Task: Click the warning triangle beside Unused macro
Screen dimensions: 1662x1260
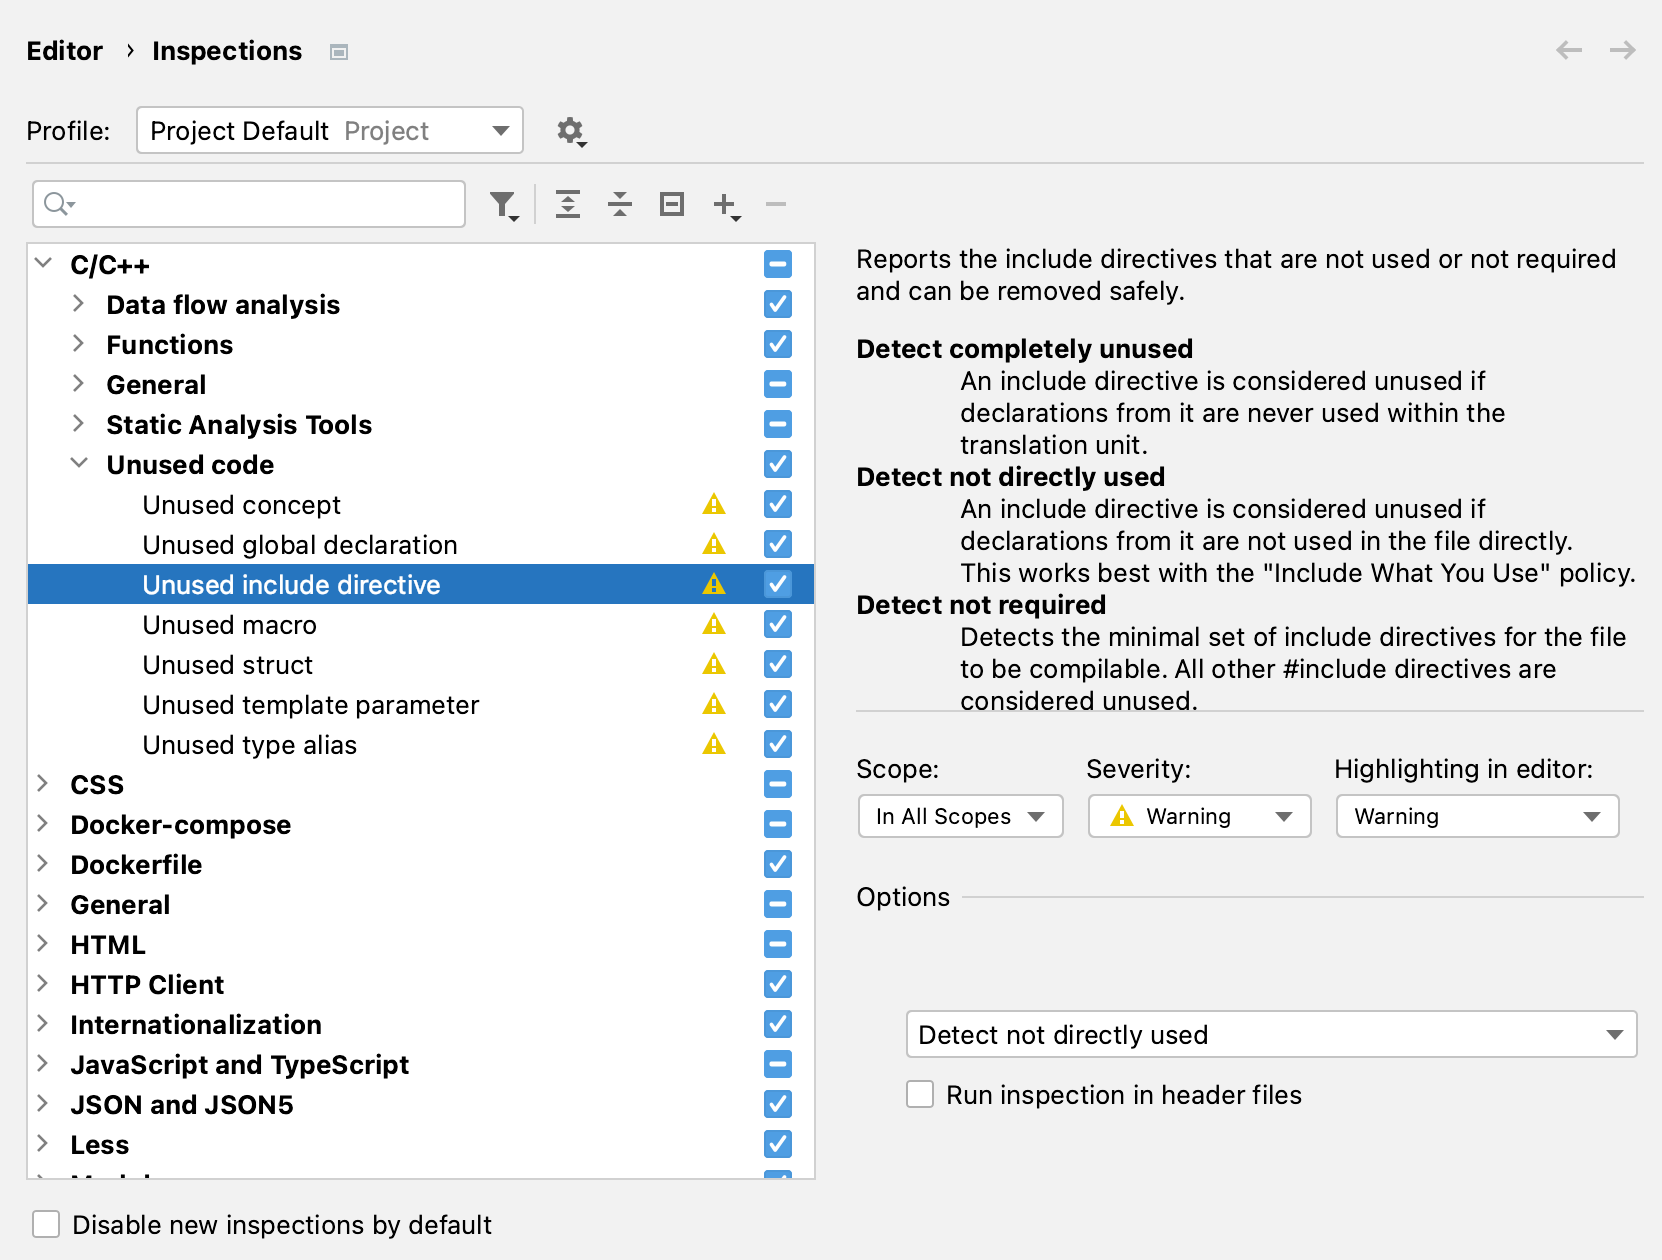Action: (713, 624)
